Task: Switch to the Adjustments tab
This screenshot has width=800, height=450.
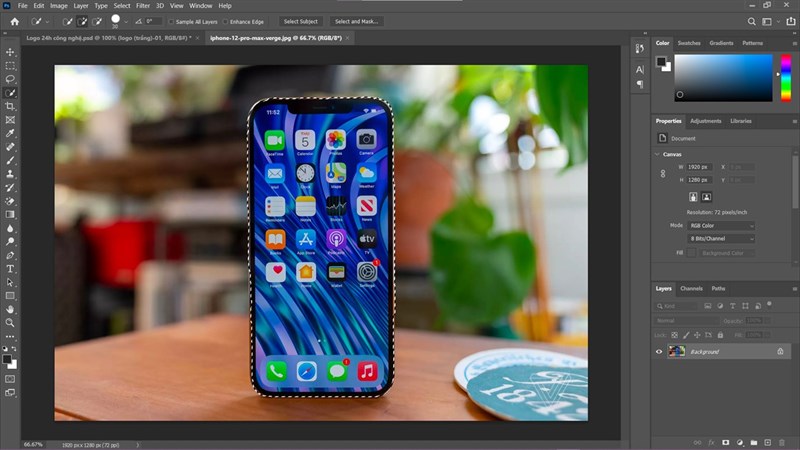Action: pyautogui.click(x=706, y=121)
